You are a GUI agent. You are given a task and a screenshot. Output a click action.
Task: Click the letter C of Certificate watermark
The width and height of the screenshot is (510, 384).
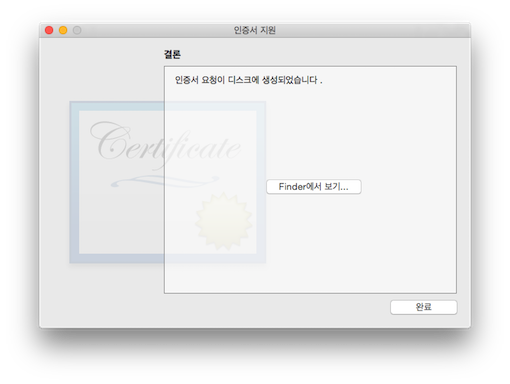click(110, 141)
